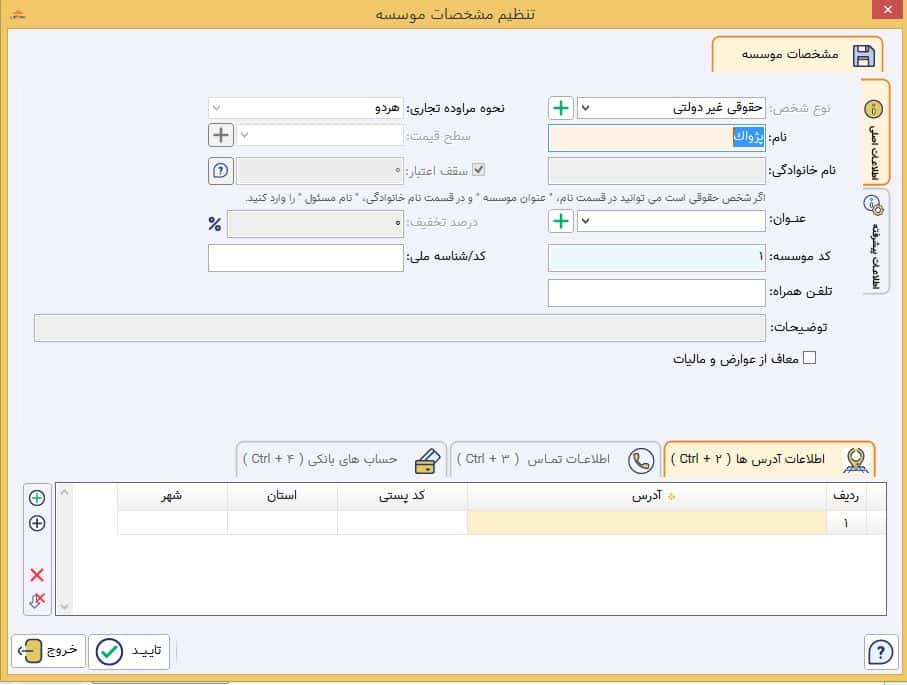Delete the address row with red X
The width and height of the screenshot is (907, 685).
tap(37, 574)
